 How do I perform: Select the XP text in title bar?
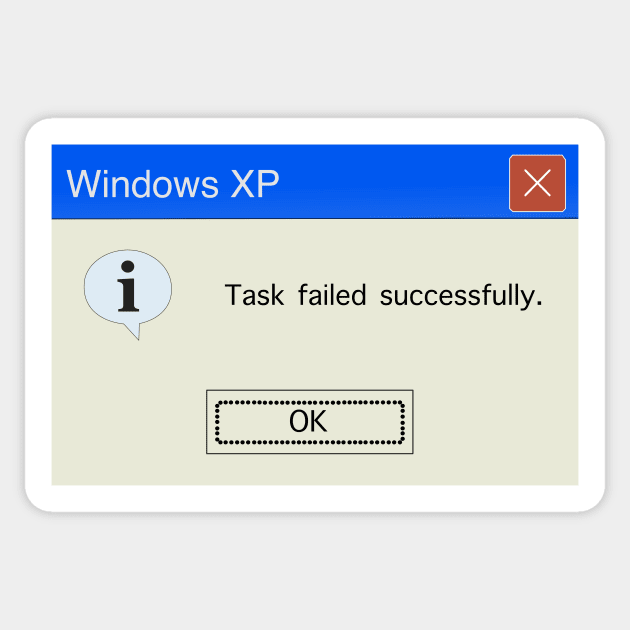(255, 184)
